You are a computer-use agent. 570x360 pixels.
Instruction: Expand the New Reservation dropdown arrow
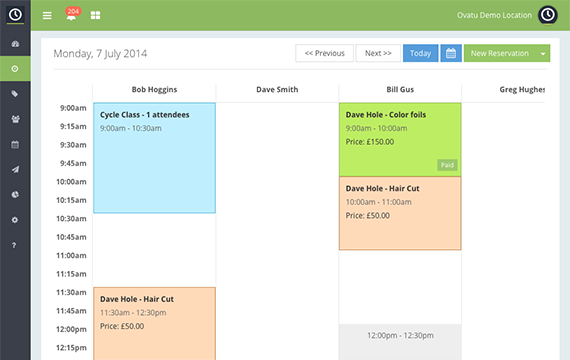pos(543,53)
